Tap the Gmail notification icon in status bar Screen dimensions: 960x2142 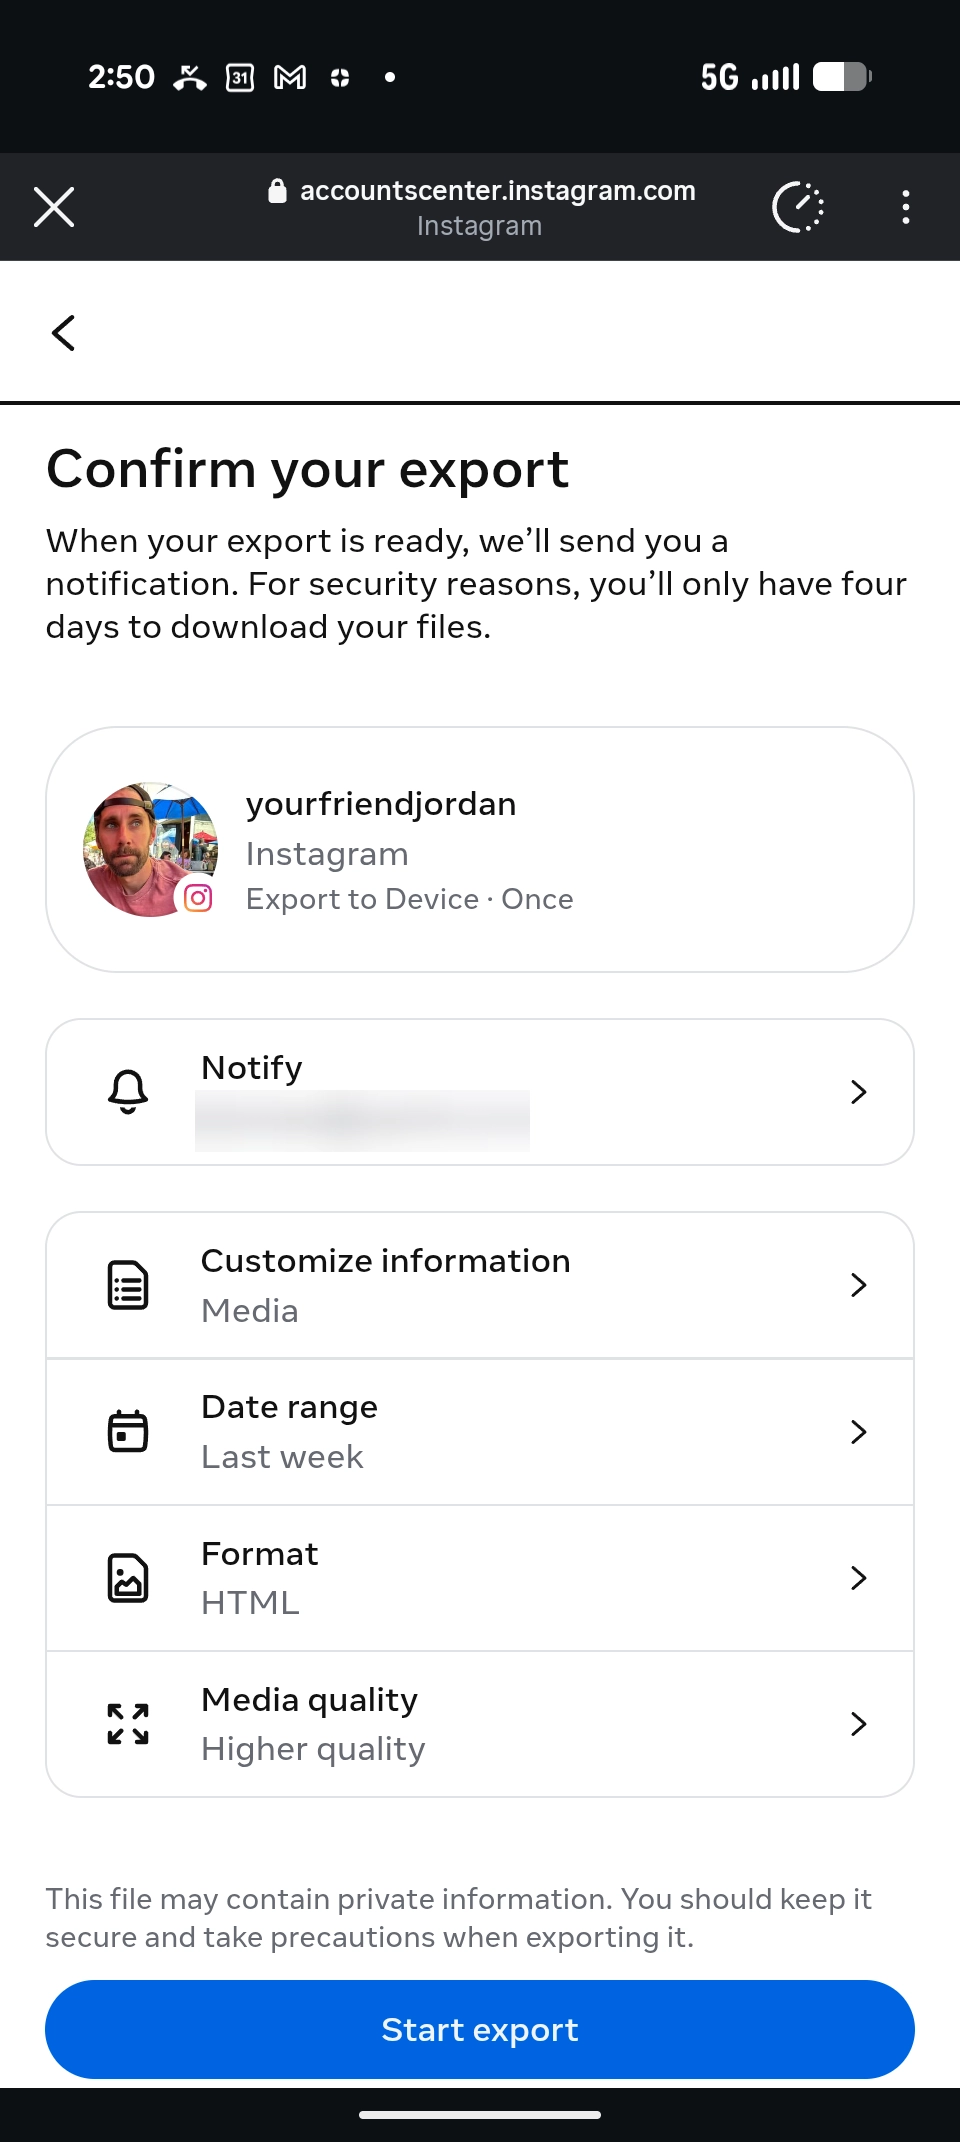(x=290, y=77)
